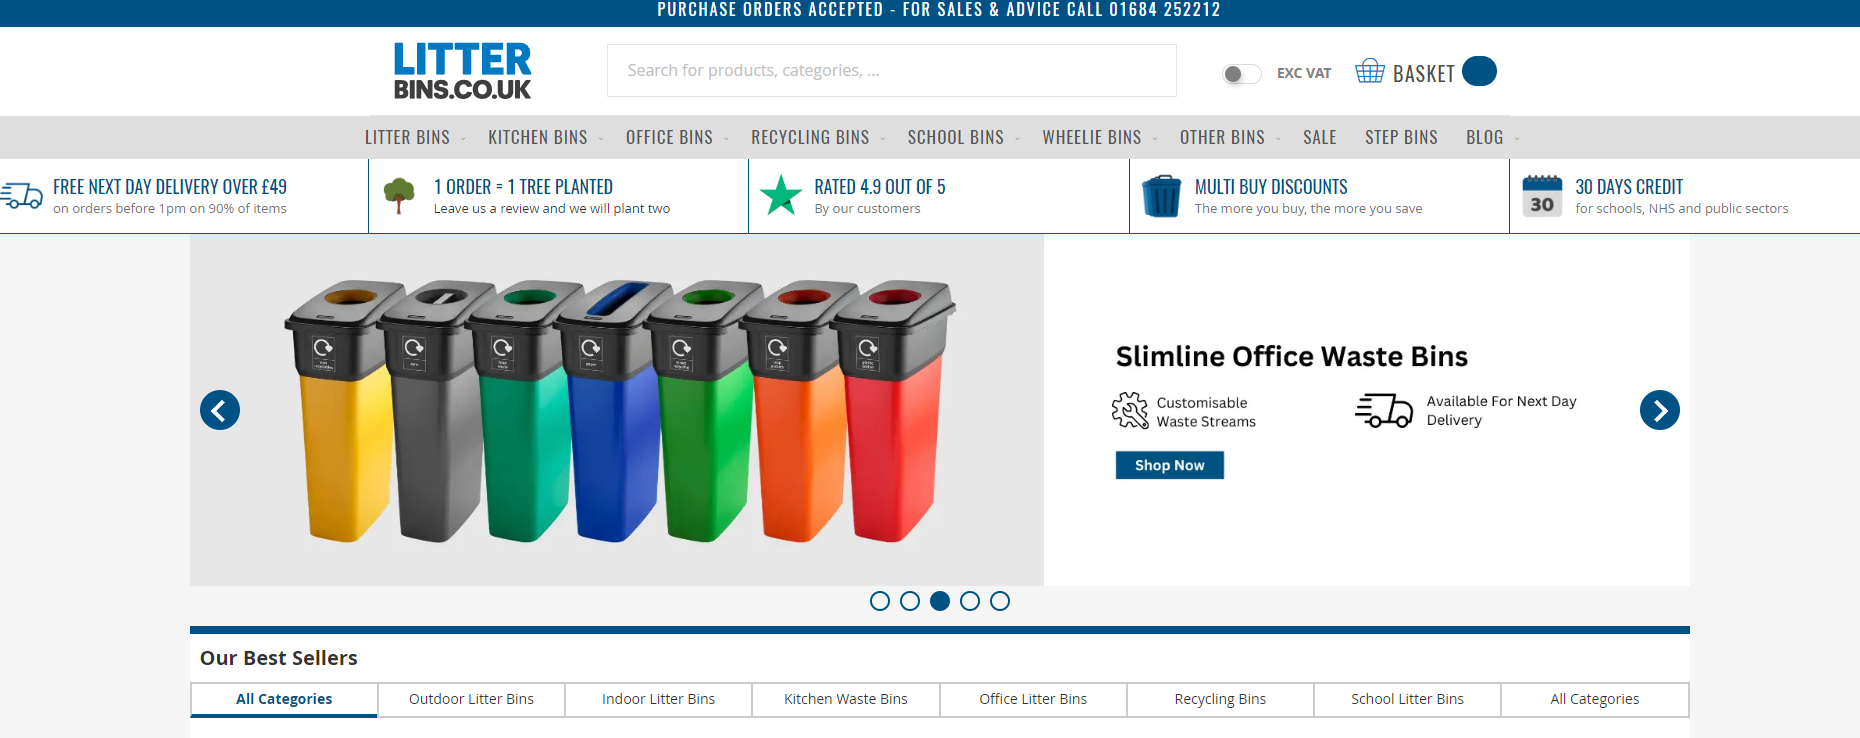The image size is (1860, 738).
Task: Select the fourth carousel dot
Action: 970,601
